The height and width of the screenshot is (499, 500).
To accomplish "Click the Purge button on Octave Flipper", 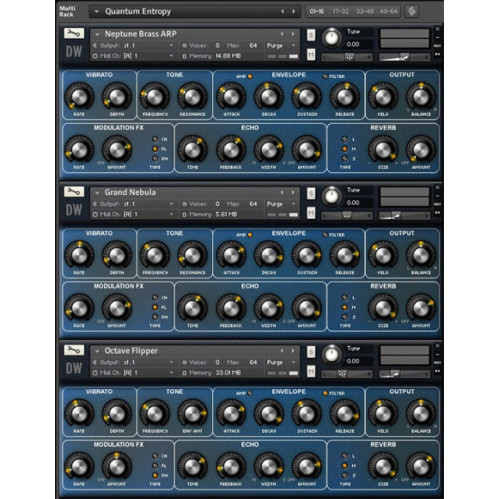I will [x=275, y=362].
